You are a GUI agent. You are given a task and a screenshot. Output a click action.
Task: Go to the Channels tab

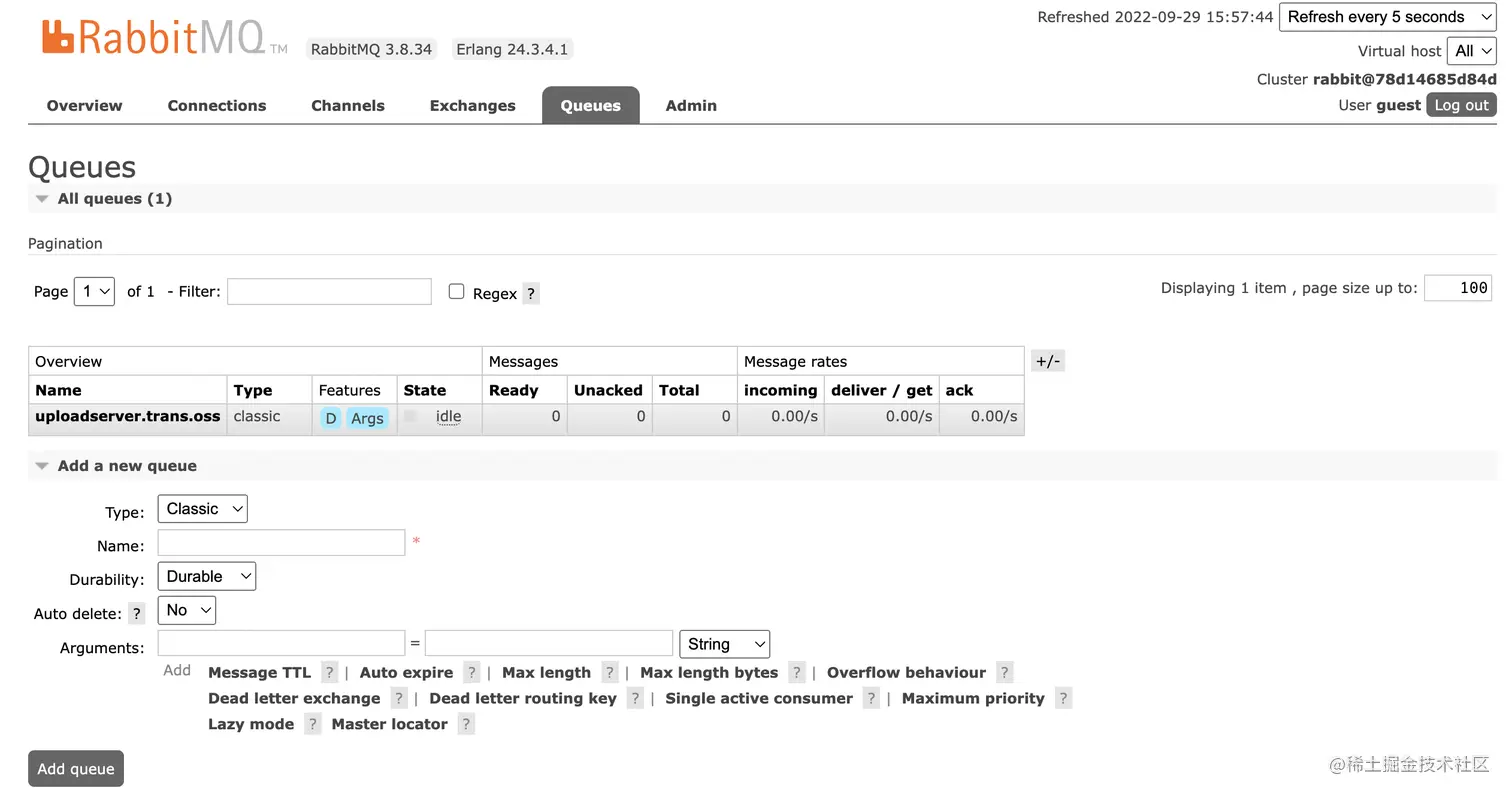pos(348,106)
